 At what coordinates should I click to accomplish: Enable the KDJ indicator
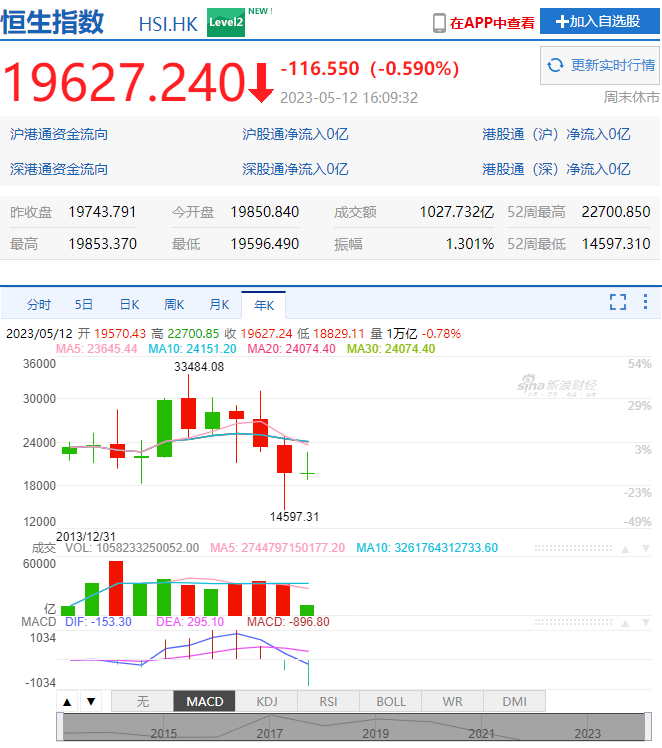(x=266, y=701)
